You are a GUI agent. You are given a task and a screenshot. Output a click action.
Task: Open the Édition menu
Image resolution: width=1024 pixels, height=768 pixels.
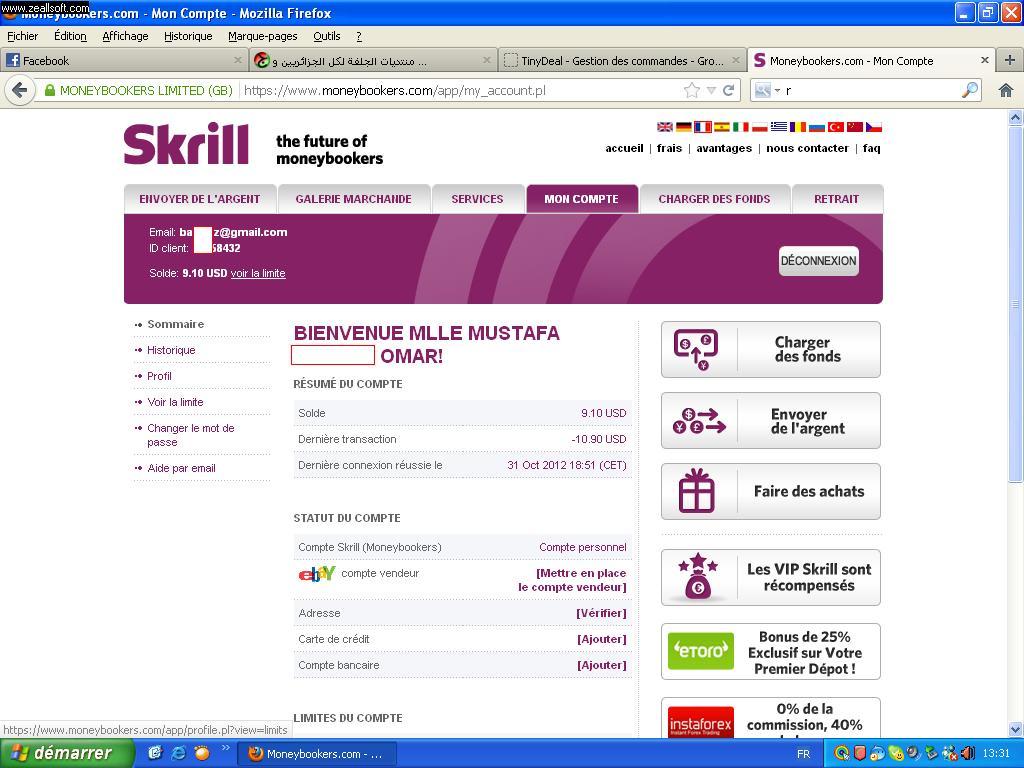70,36
